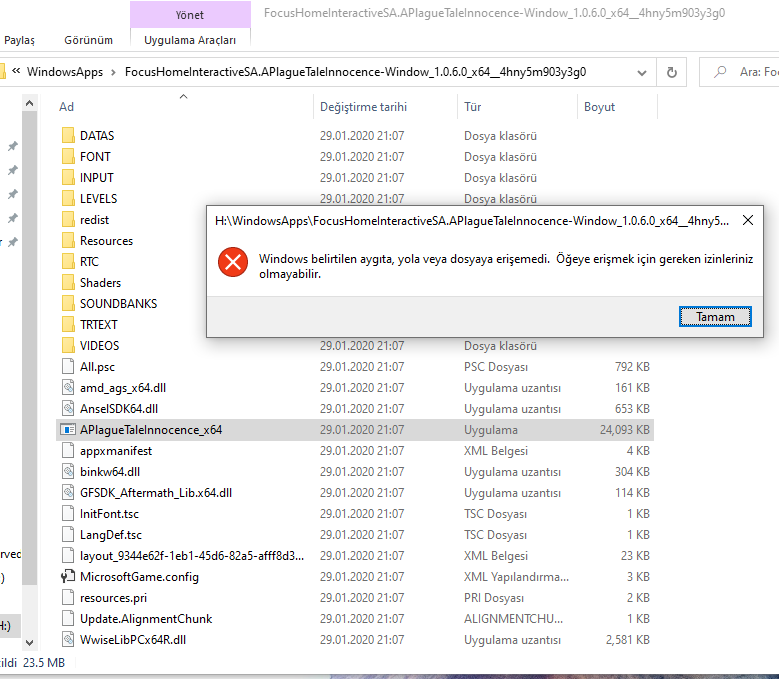Viewport: 779px width, 679px height.
Task: Click the 24,093 KB size cell
Action: tap(624, 430)
